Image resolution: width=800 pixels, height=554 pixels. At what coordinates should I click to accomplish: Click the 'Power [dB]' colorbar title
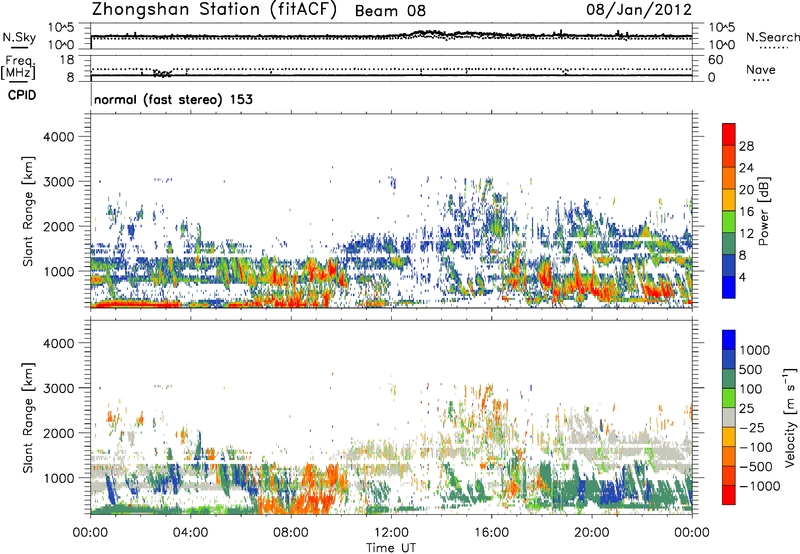point(763,211)
